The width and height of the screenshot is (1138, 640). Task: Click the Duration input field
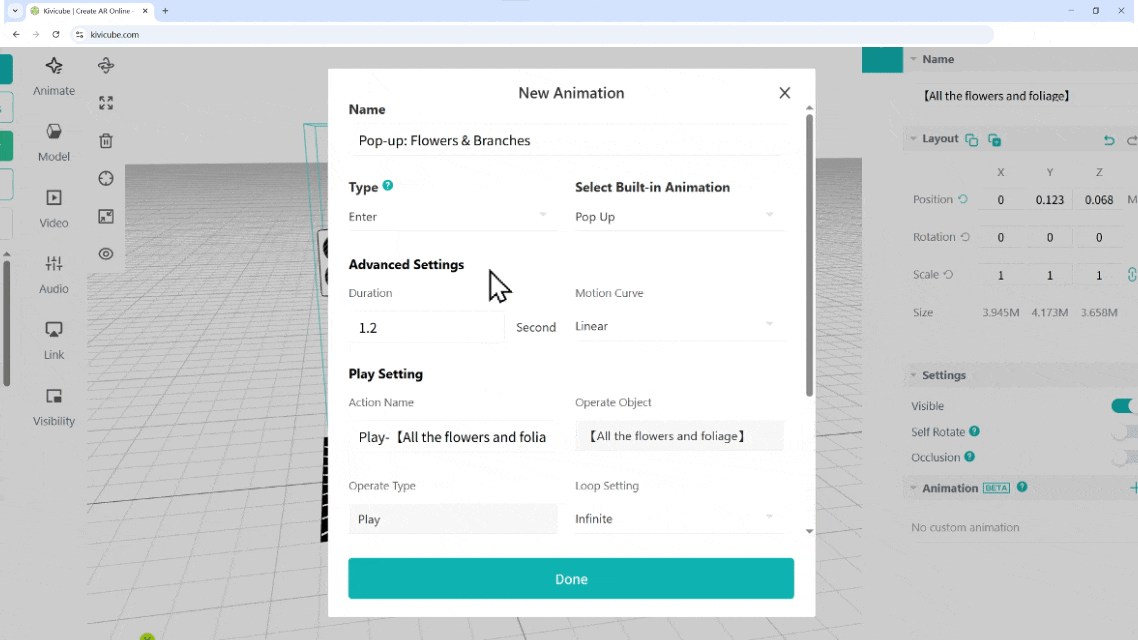(427, 328)
